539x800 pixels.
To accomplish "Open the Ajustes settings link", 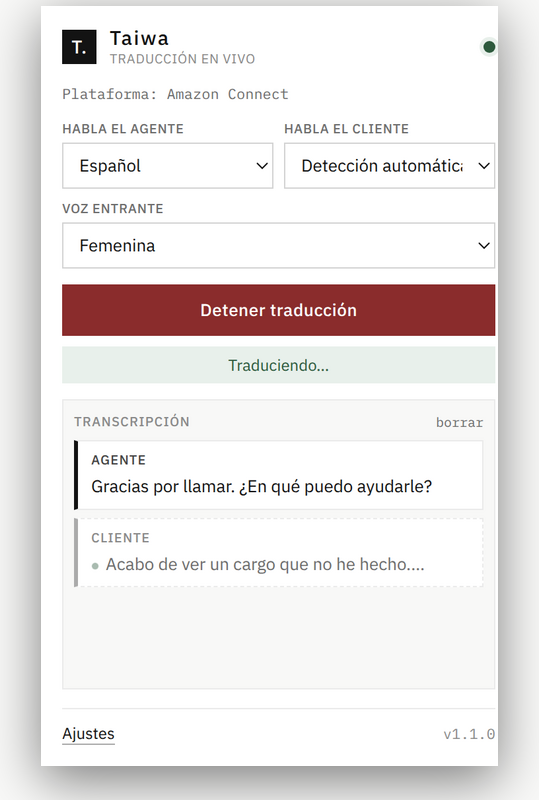I will point(88,734).
